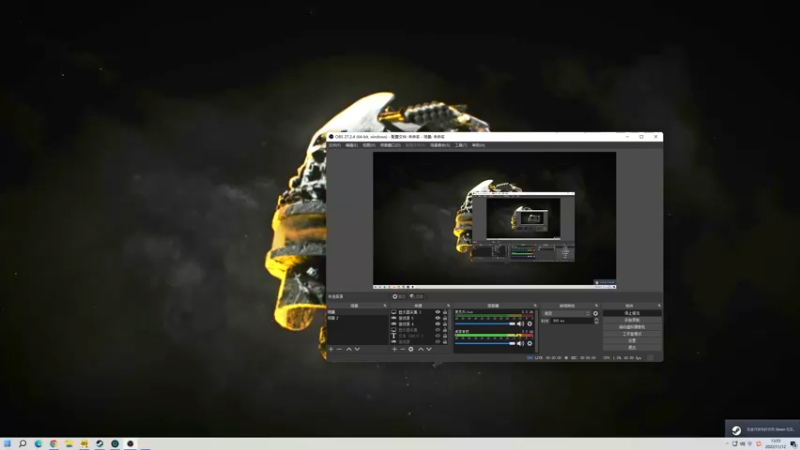
Task: Click the Filters button above the docks
Action: pyautogui.click(x=416, y=296)
